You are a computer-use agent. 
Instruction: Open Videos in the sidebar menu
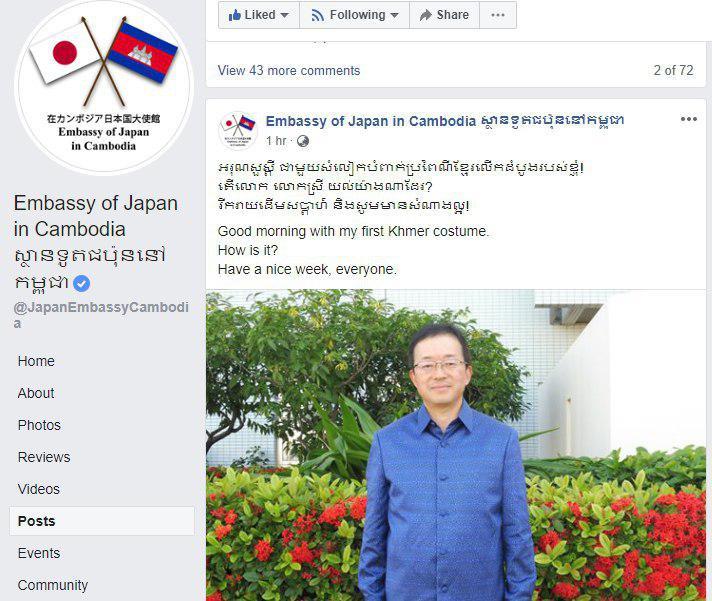pyautogui.click(x=39, y=489)
